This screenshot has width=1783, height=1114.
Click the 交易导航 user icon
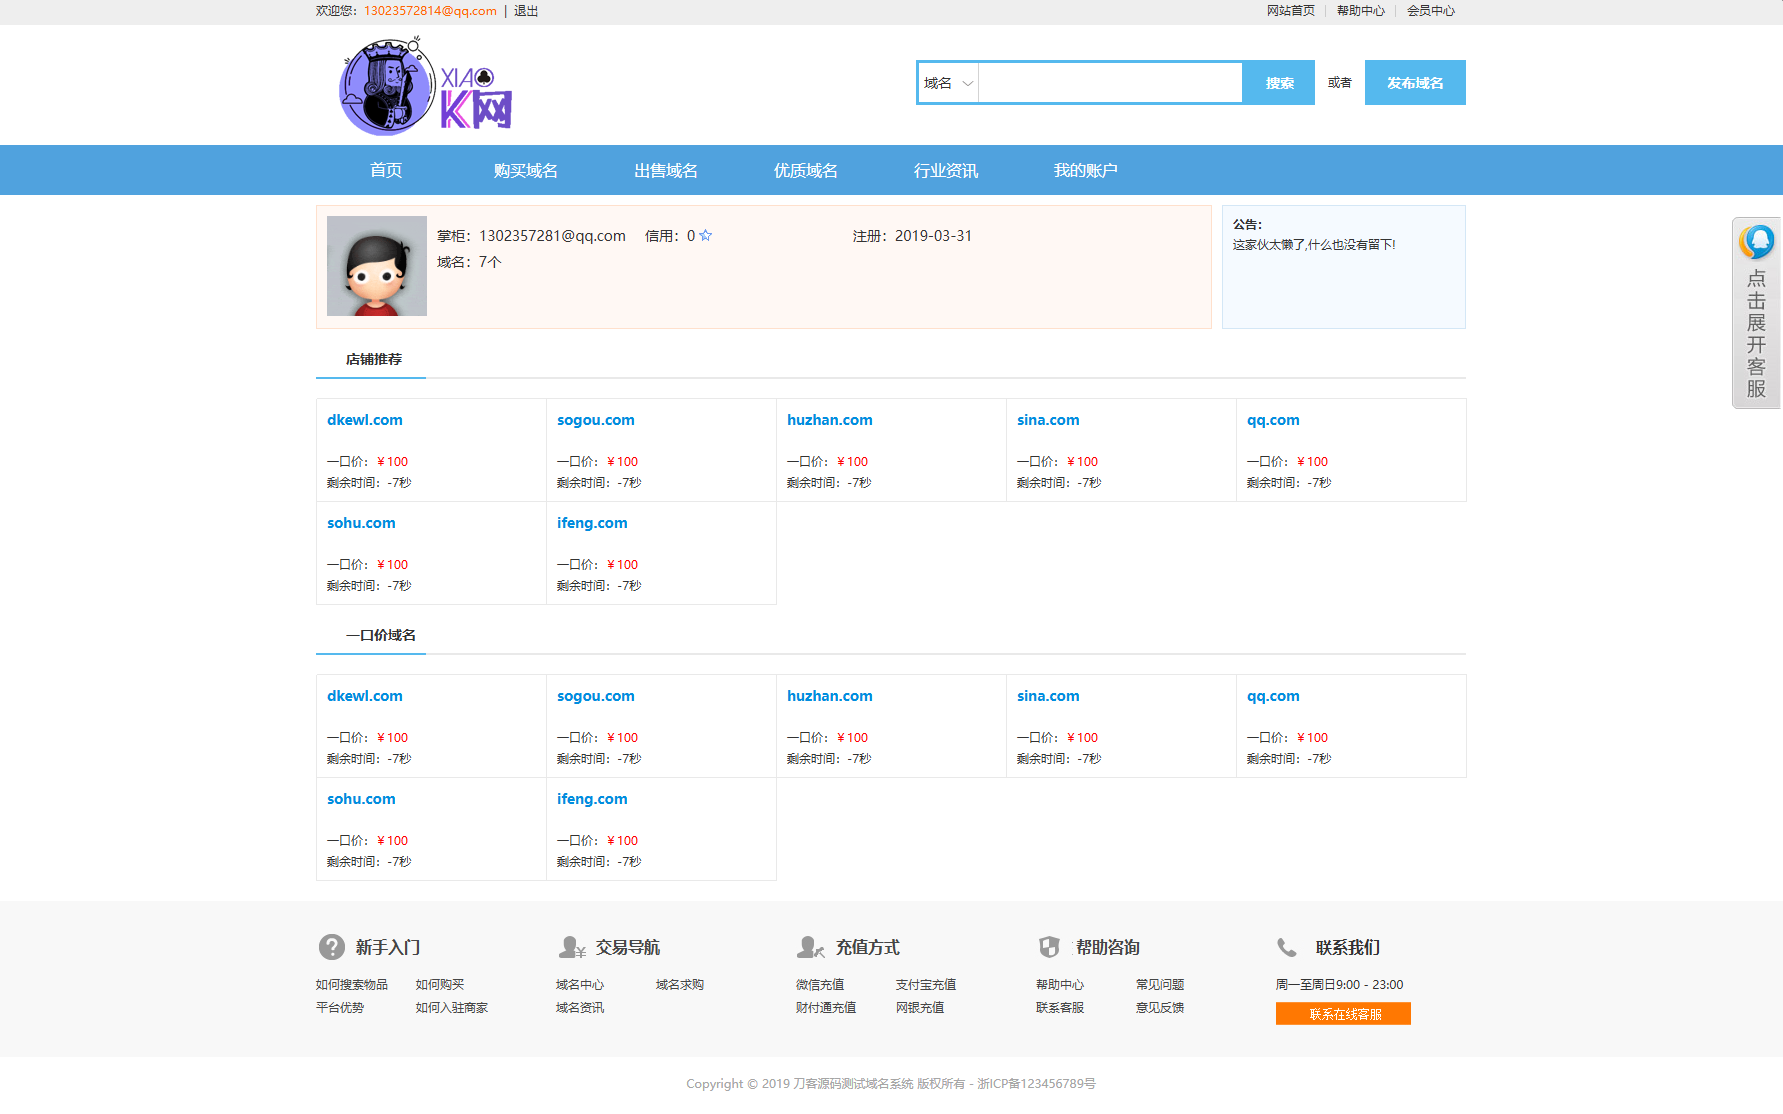[572, 947]
